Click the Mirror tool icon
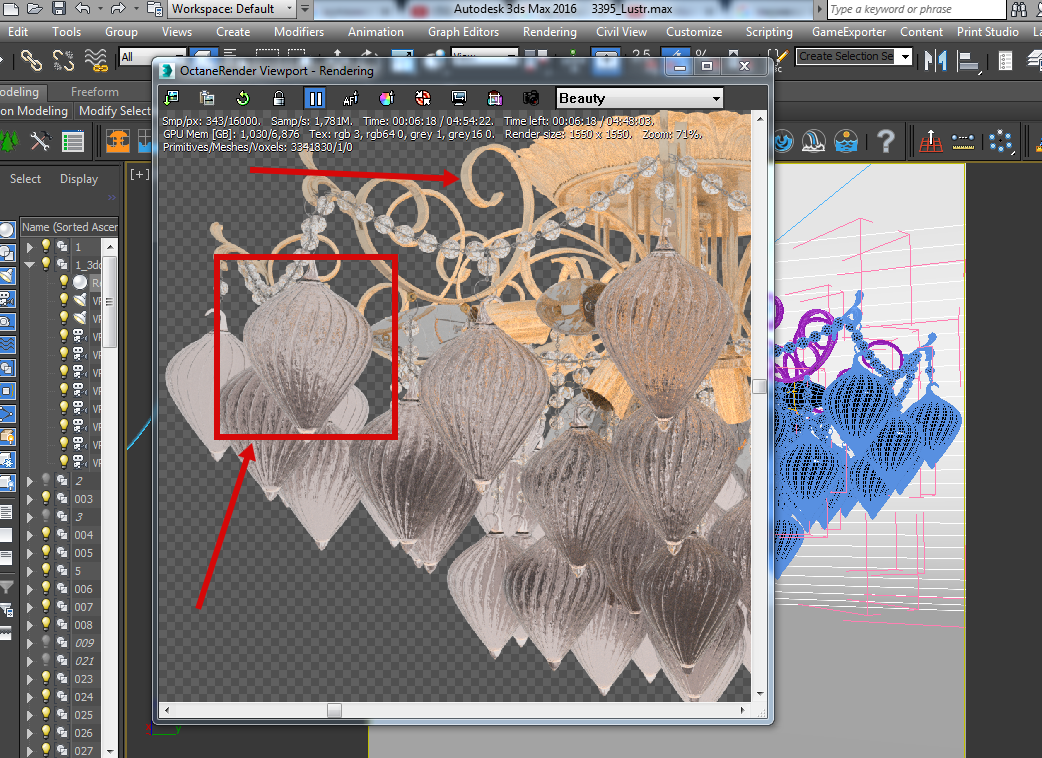 pos(936,60)
